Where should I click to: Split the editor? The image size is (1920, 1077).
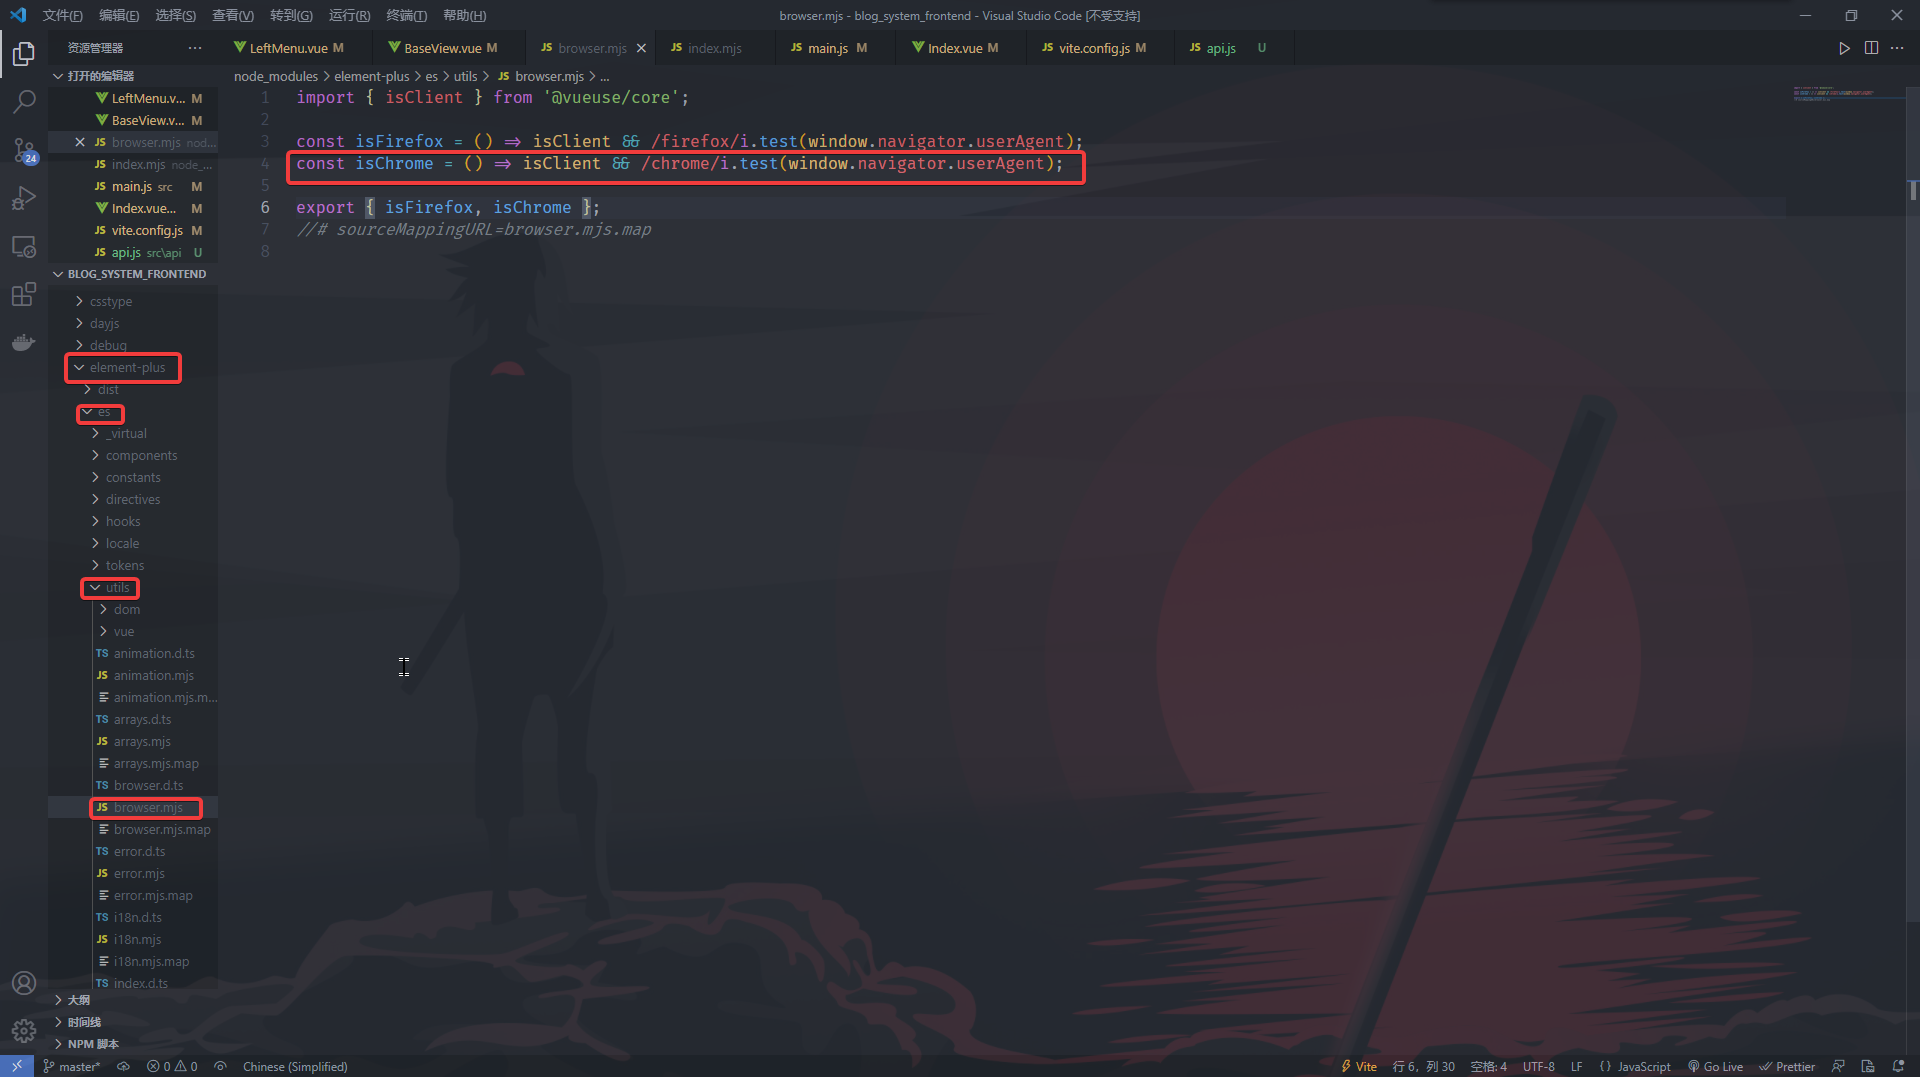coord(1871,47)
